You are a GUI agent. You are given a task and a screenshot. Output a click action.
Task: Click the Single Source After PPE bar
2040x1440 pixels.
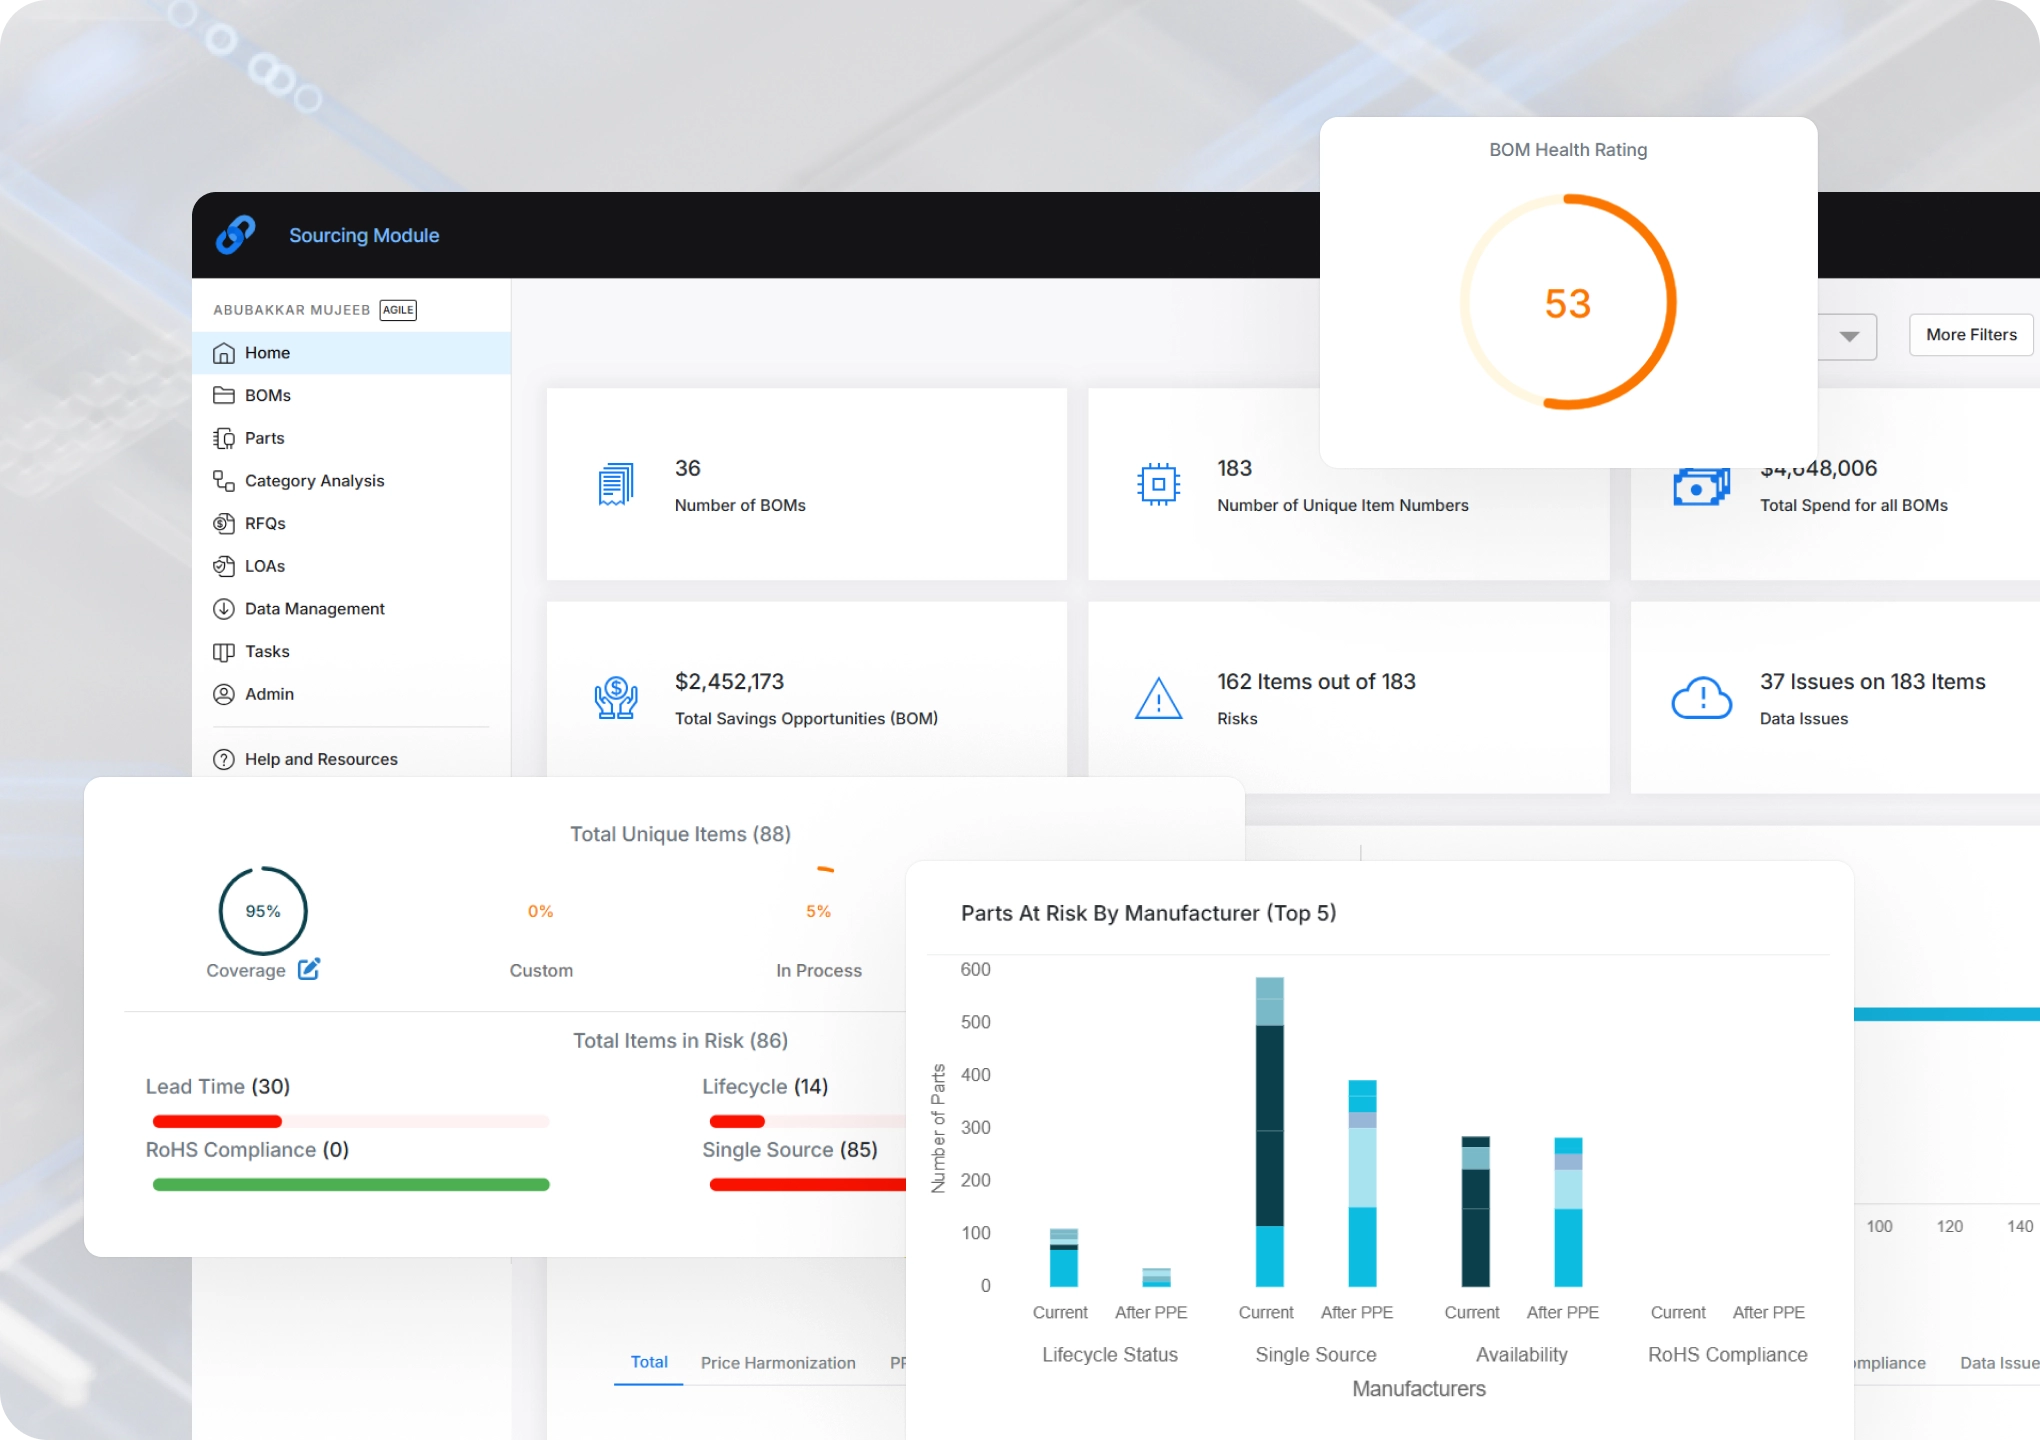(1362, 1183)
